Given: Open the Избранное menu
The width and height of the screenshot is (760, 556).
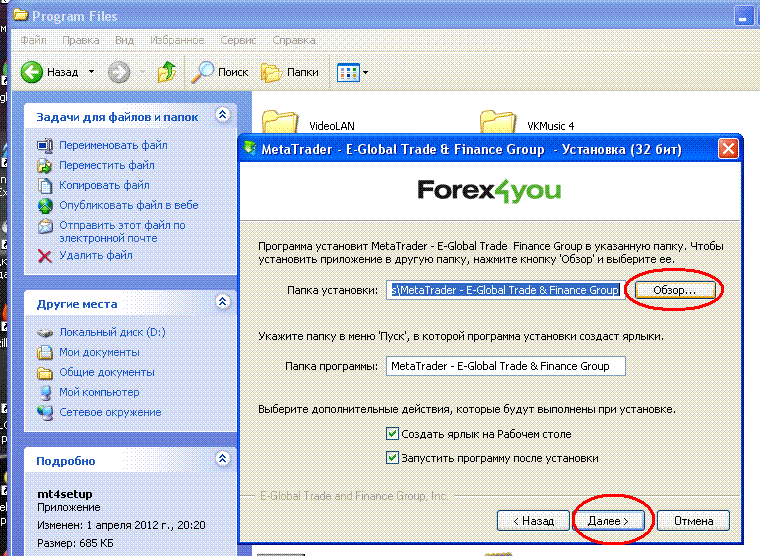Looking at the screenshot, I should 177,40.
